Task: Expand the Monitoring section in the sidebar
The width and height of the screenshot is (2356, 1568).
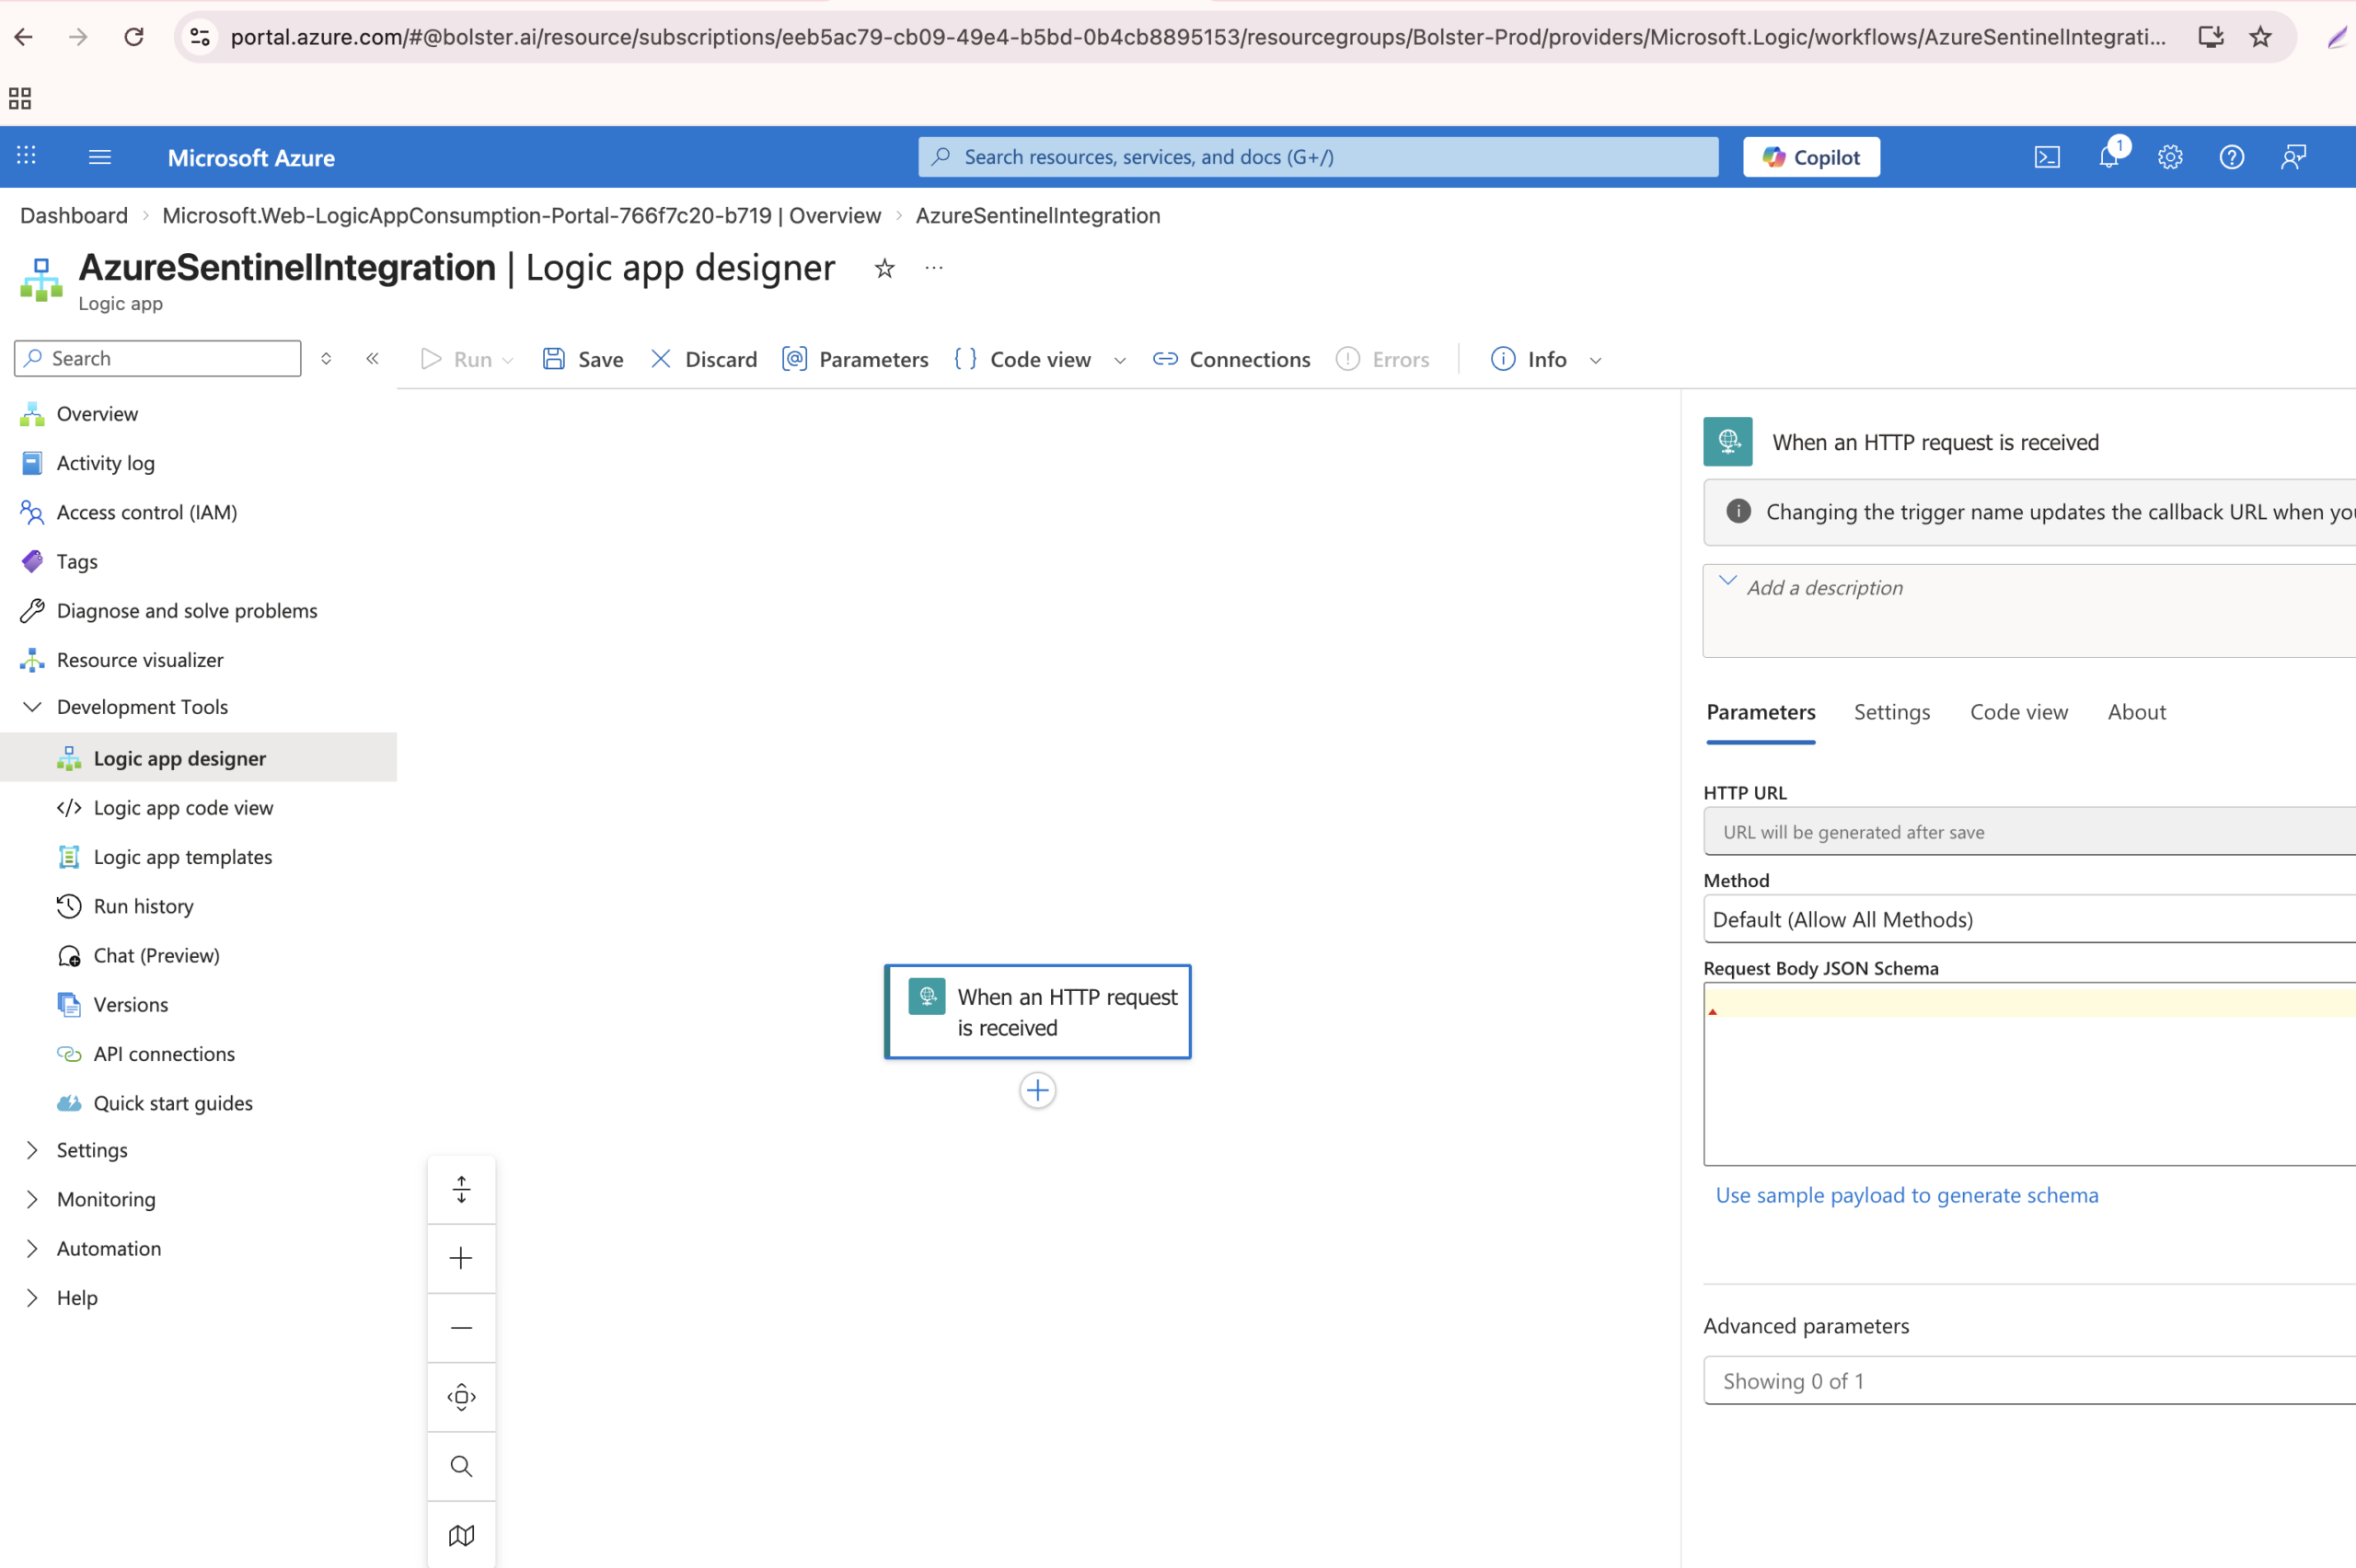Action: (32, 1199)
